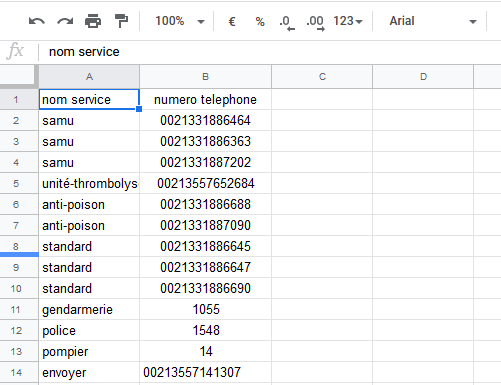
Task: Format as currency with euro icon
Action: coord(232,22)
